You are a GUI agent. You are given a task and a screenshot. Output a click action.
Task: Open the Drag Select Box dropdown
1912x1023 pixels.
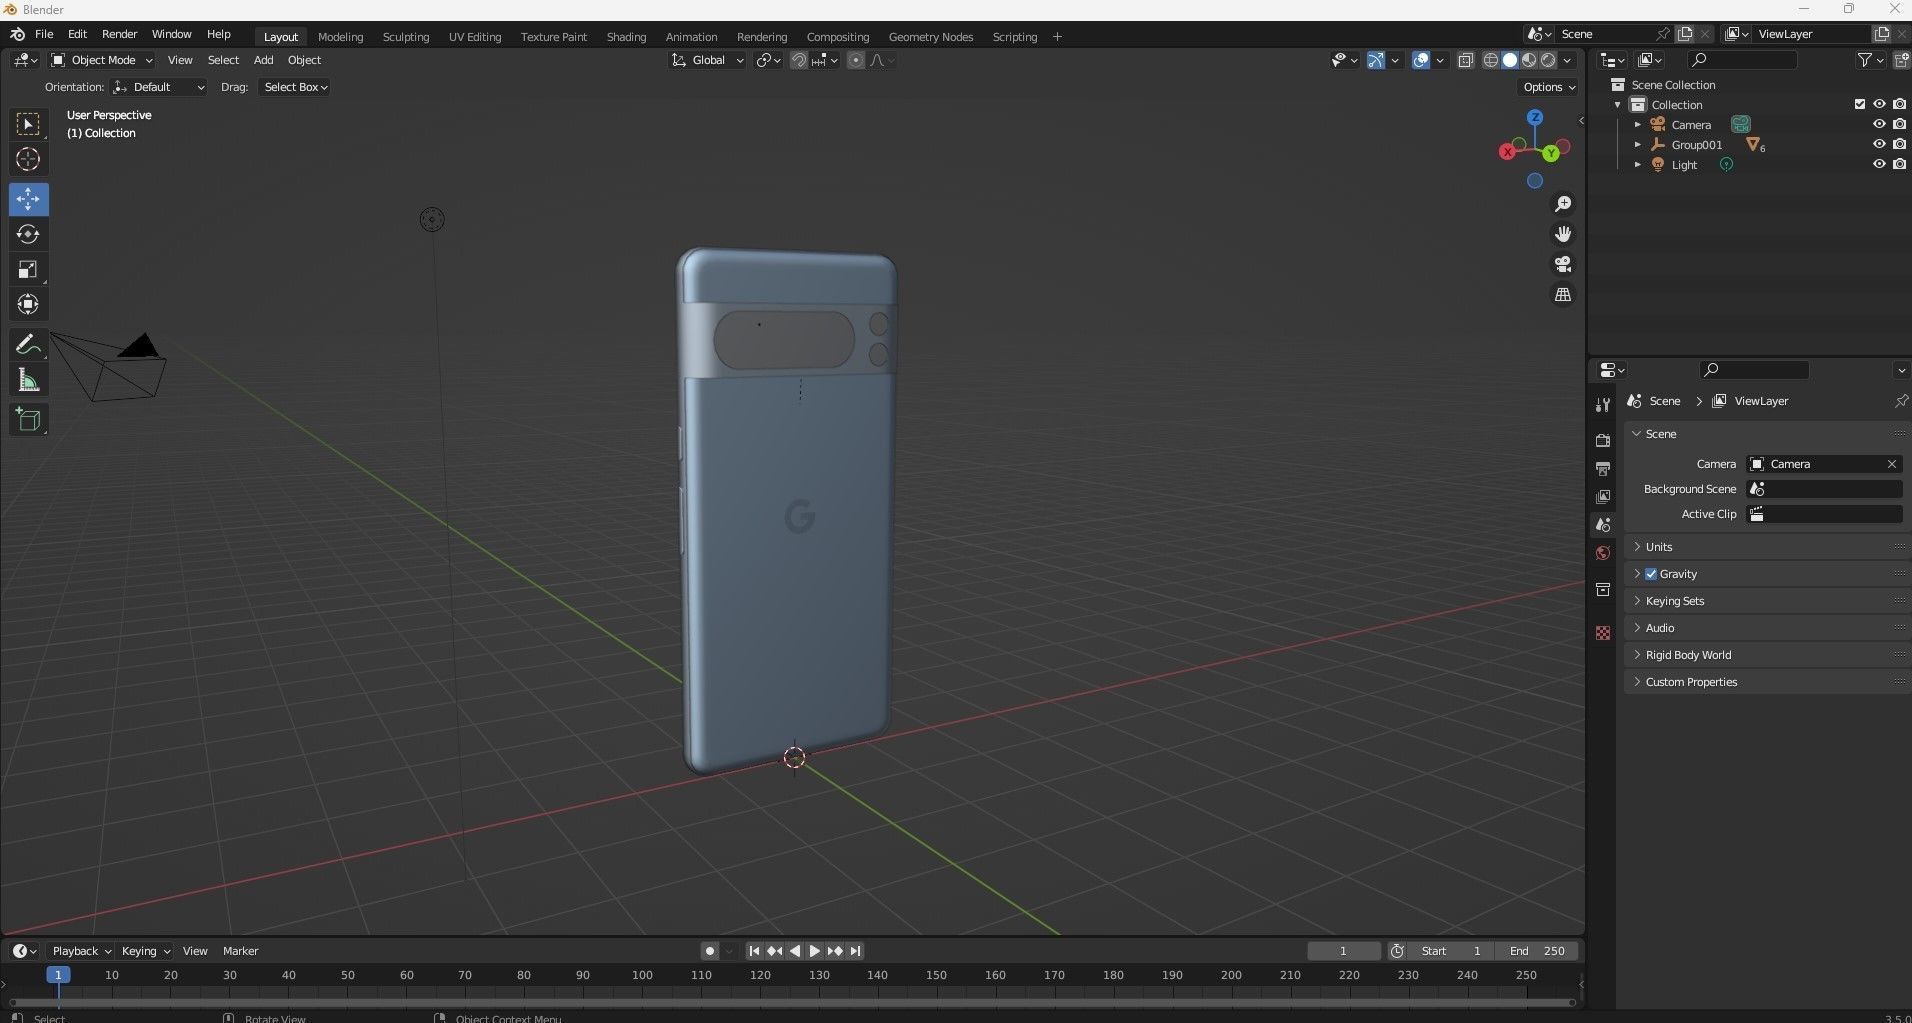tap(295, 87)
